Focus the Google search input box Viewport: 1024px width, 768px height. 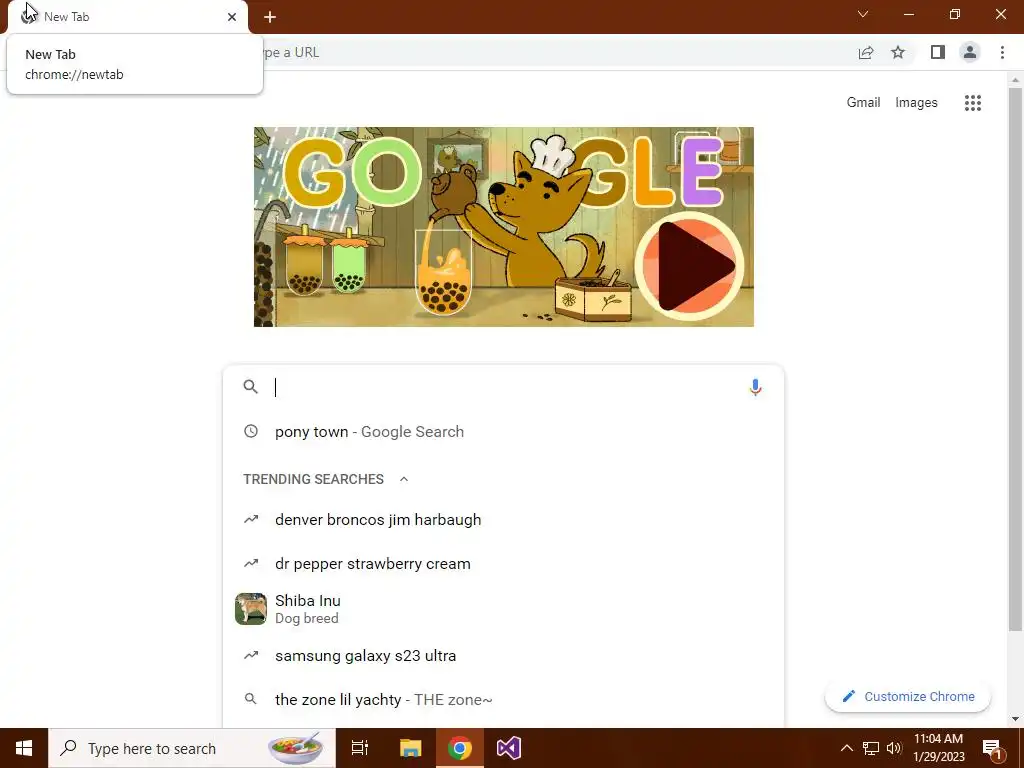[x=506, y=387]
